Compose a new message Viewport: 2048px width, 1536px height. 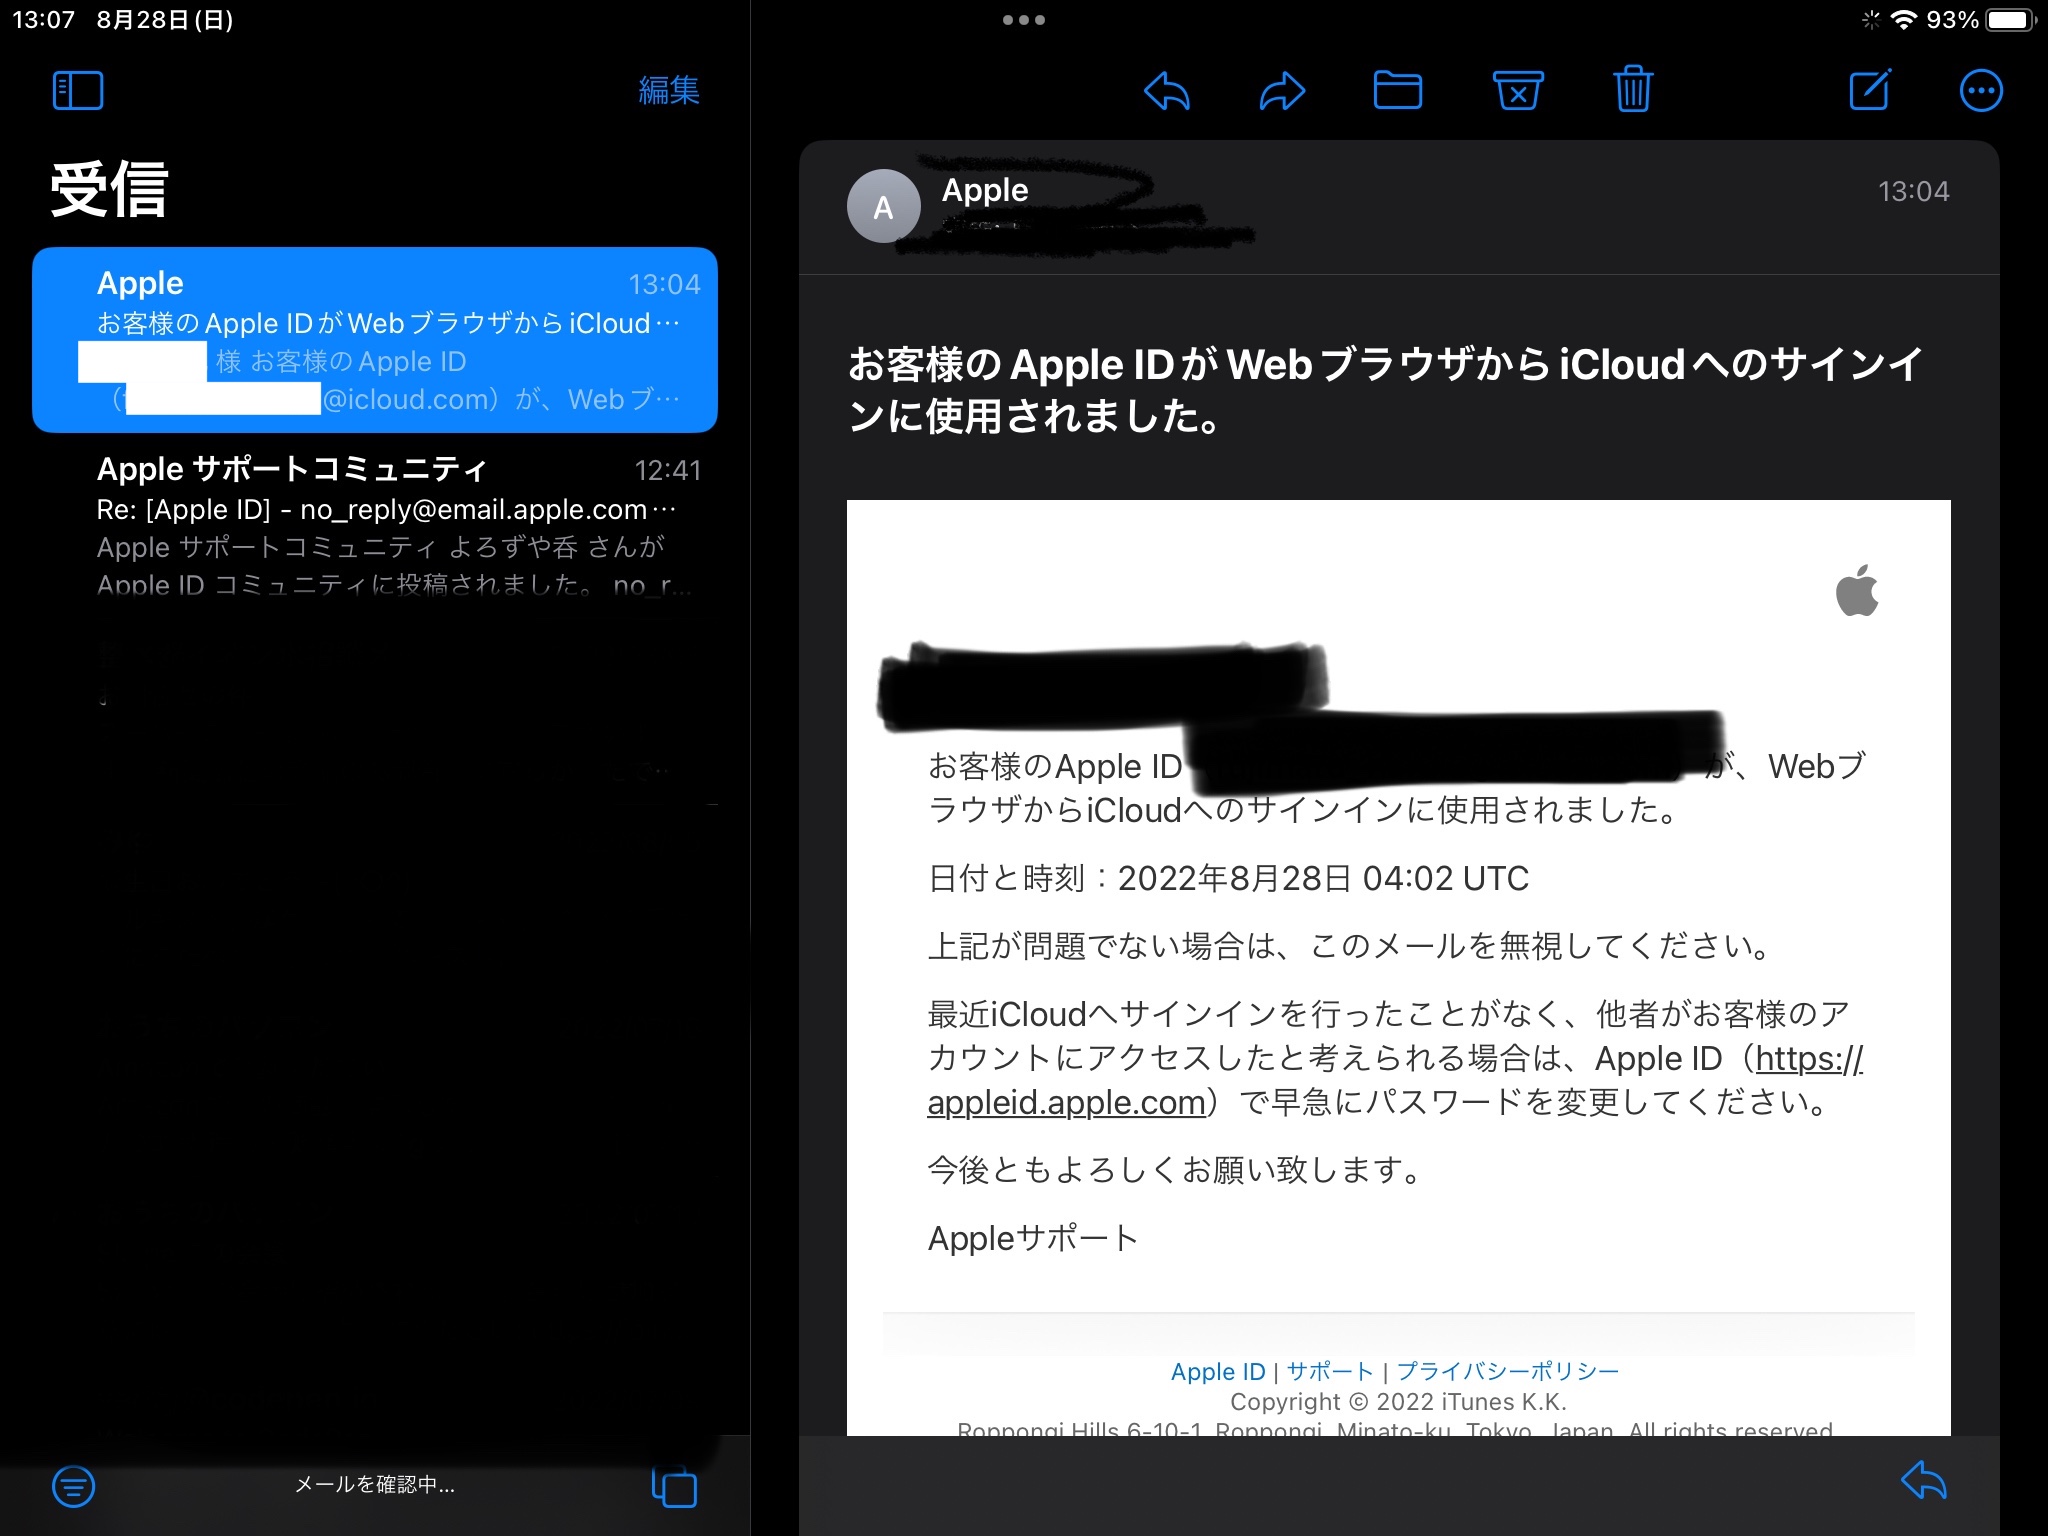point(1870,90)
